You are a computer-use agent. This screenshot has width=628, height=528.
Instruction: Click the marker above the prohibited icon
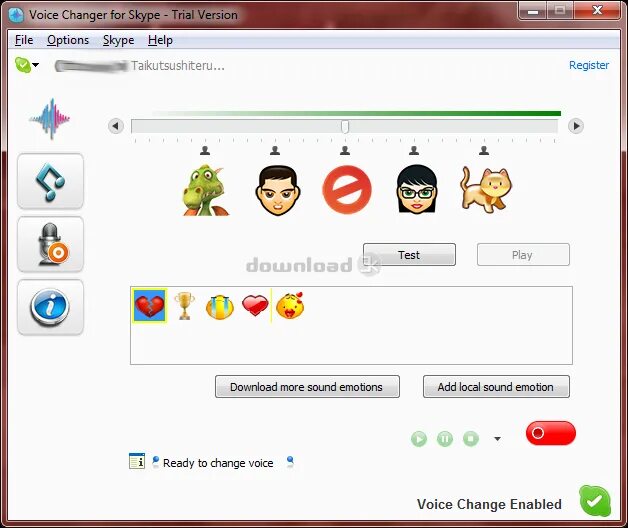pos(345,151)
